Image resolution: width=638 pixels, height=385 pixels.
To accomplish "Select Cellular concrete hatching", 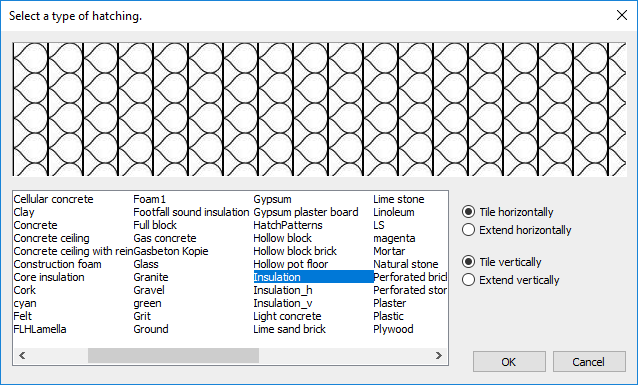I will tap(53, 199).
